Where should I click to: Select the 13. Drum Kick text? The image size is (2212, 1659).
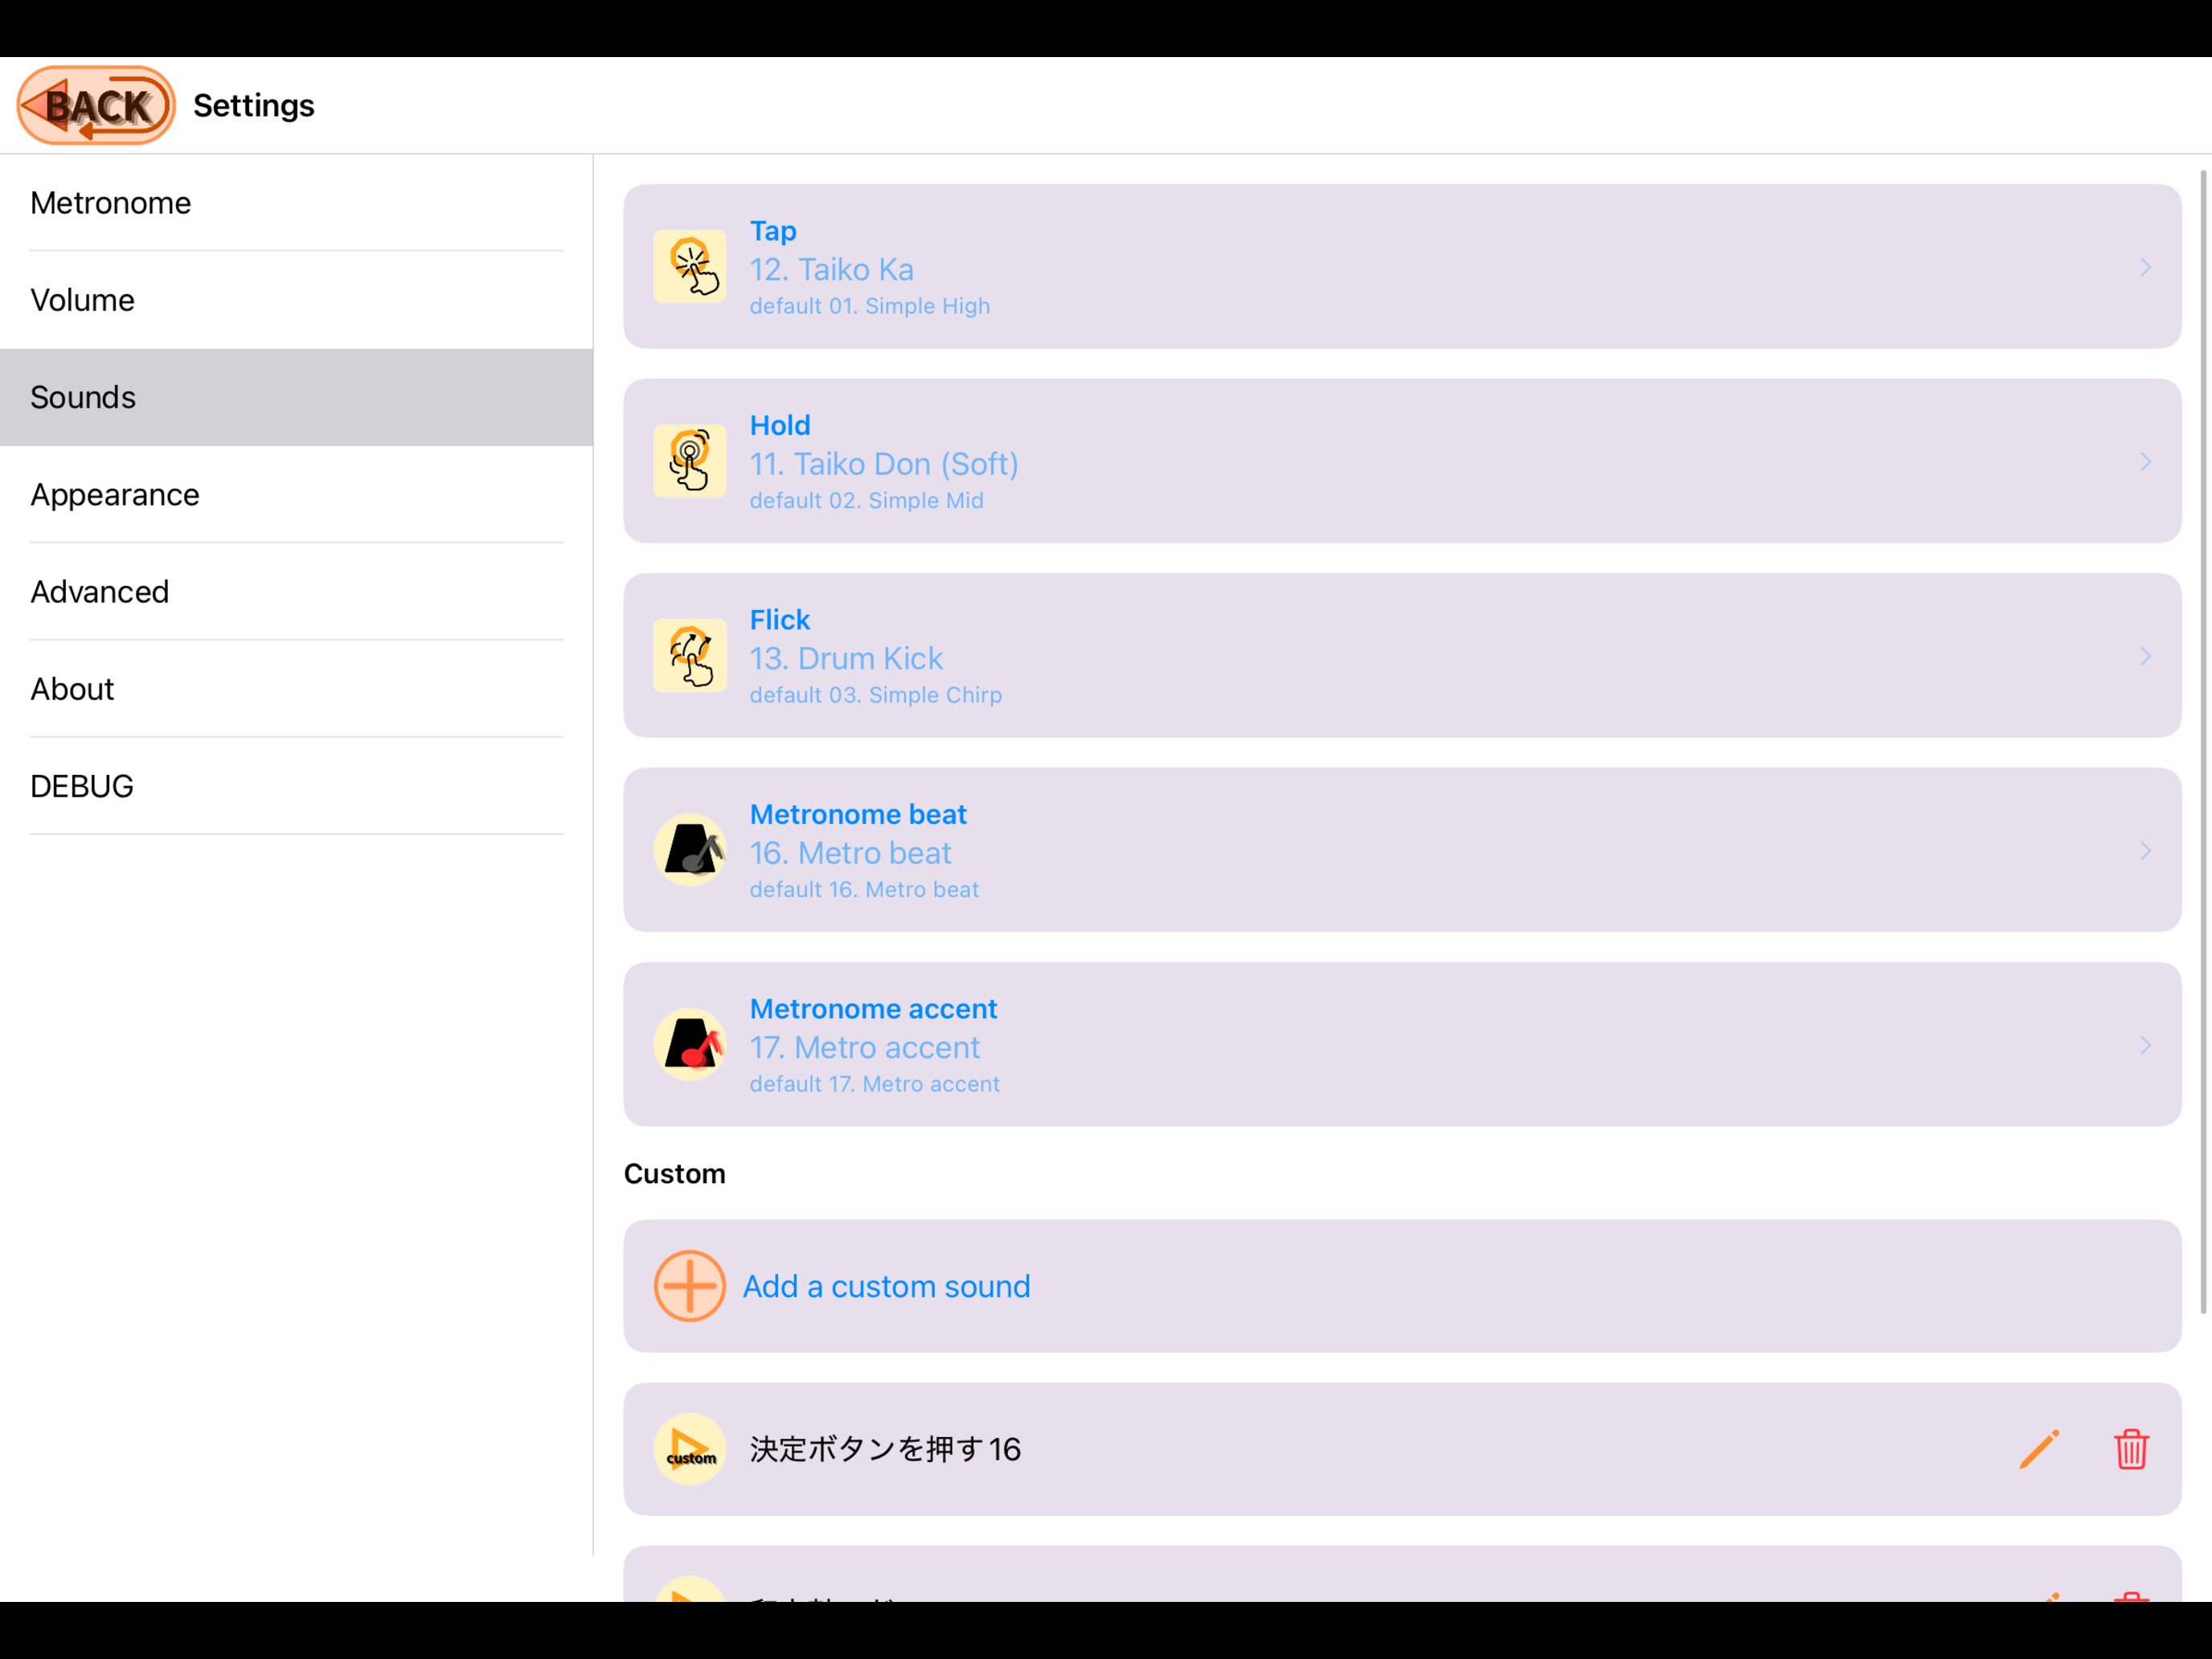(x=846, y=658)
